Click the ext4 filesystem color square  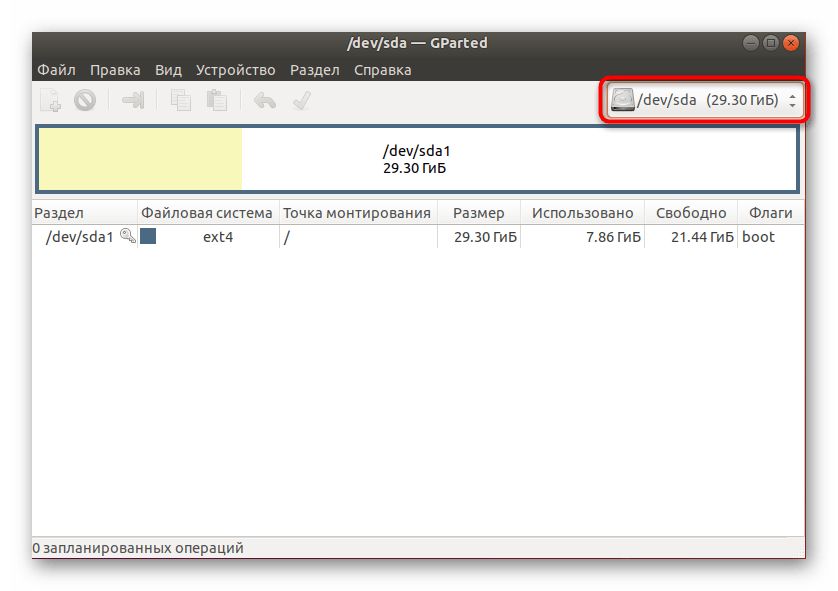(148, 236)
